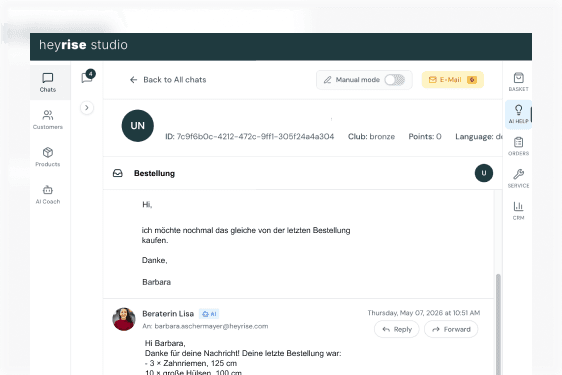Click the inbox icon beside Bestellung

coord(118,173)
